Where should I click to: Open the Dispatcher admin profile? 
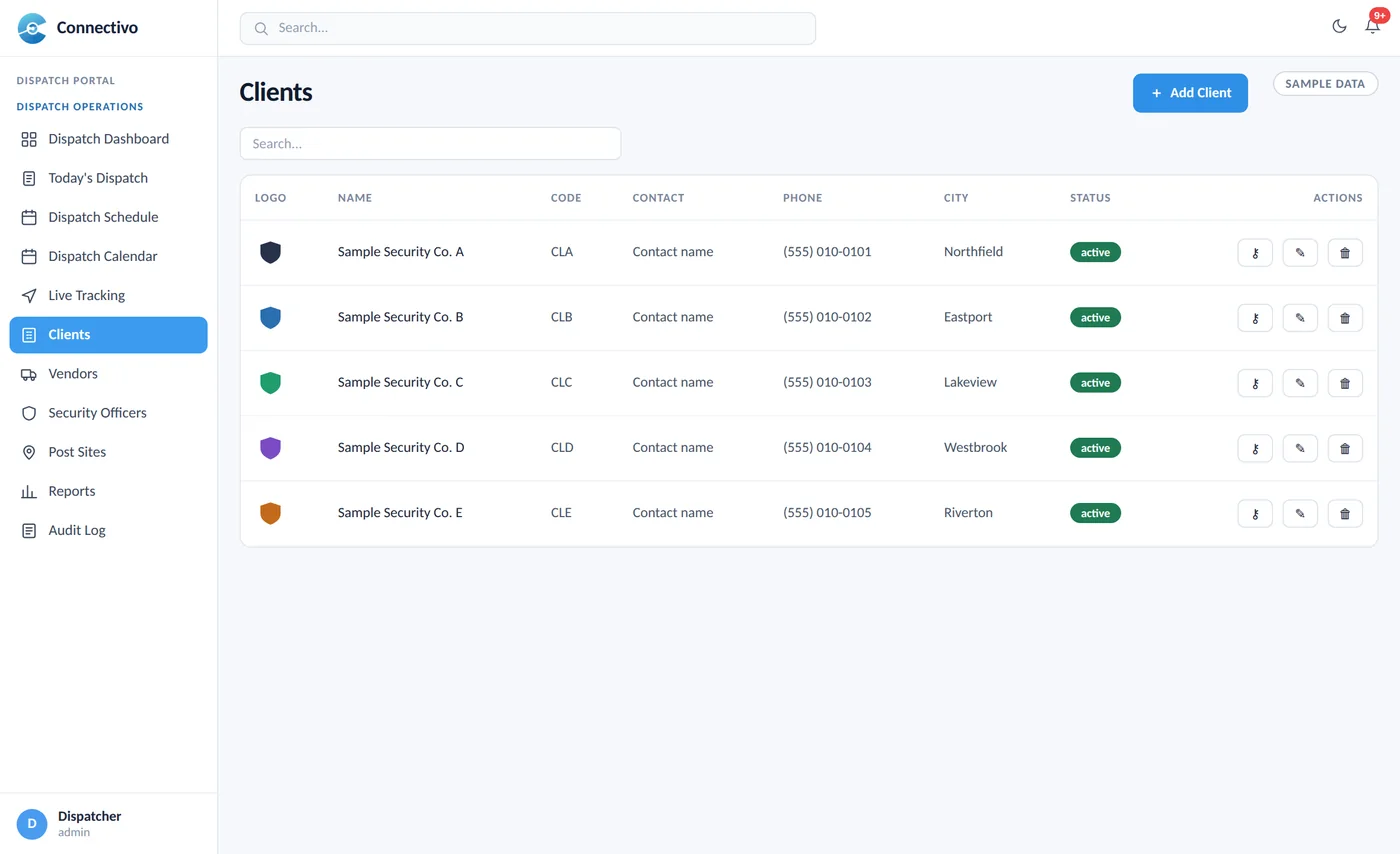point(108,824)
